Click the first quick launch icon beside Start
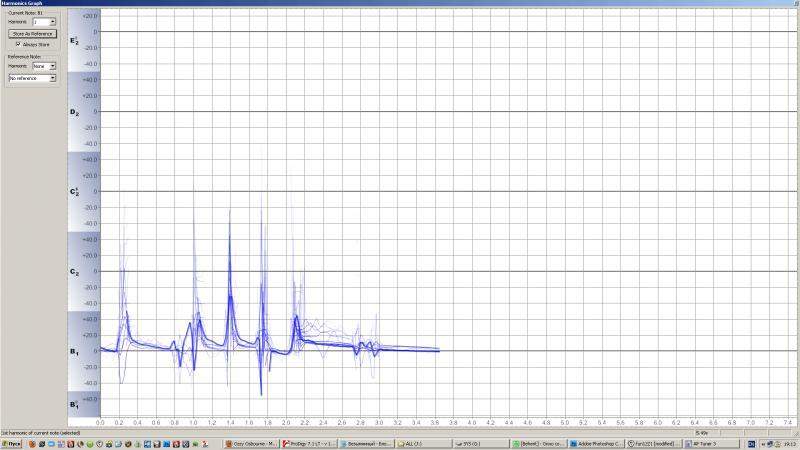This screenshot has width=800, height=450. [x=31, y=442]
